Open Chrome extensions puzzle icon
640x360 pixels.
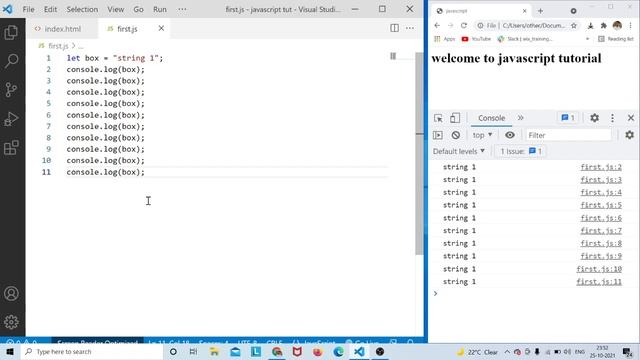(x=603, y=26)
